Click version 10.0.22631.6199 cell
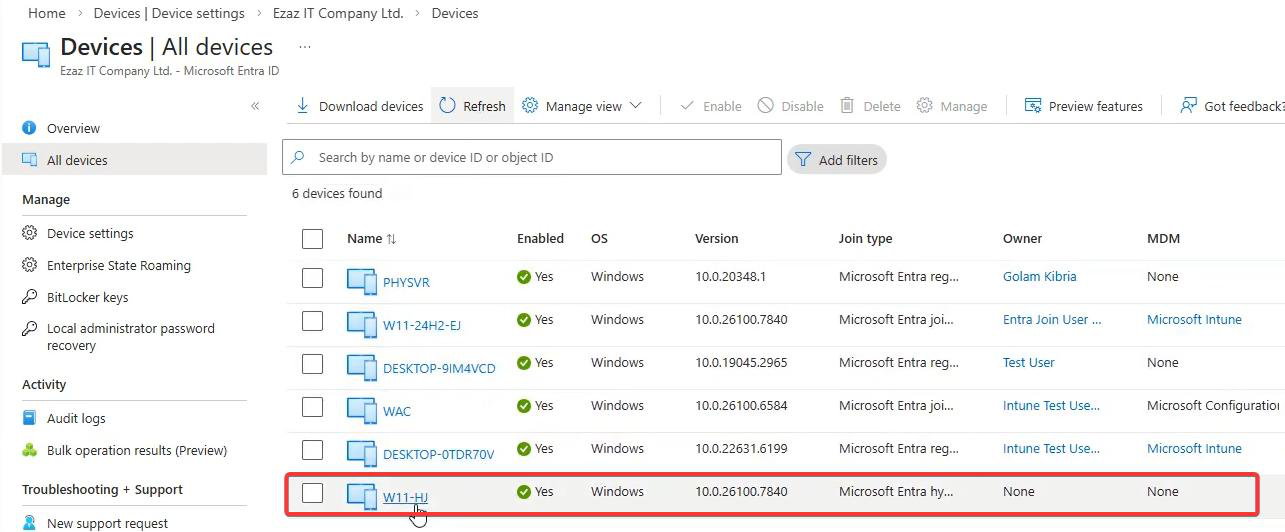1285x532 pixels. 741,448
